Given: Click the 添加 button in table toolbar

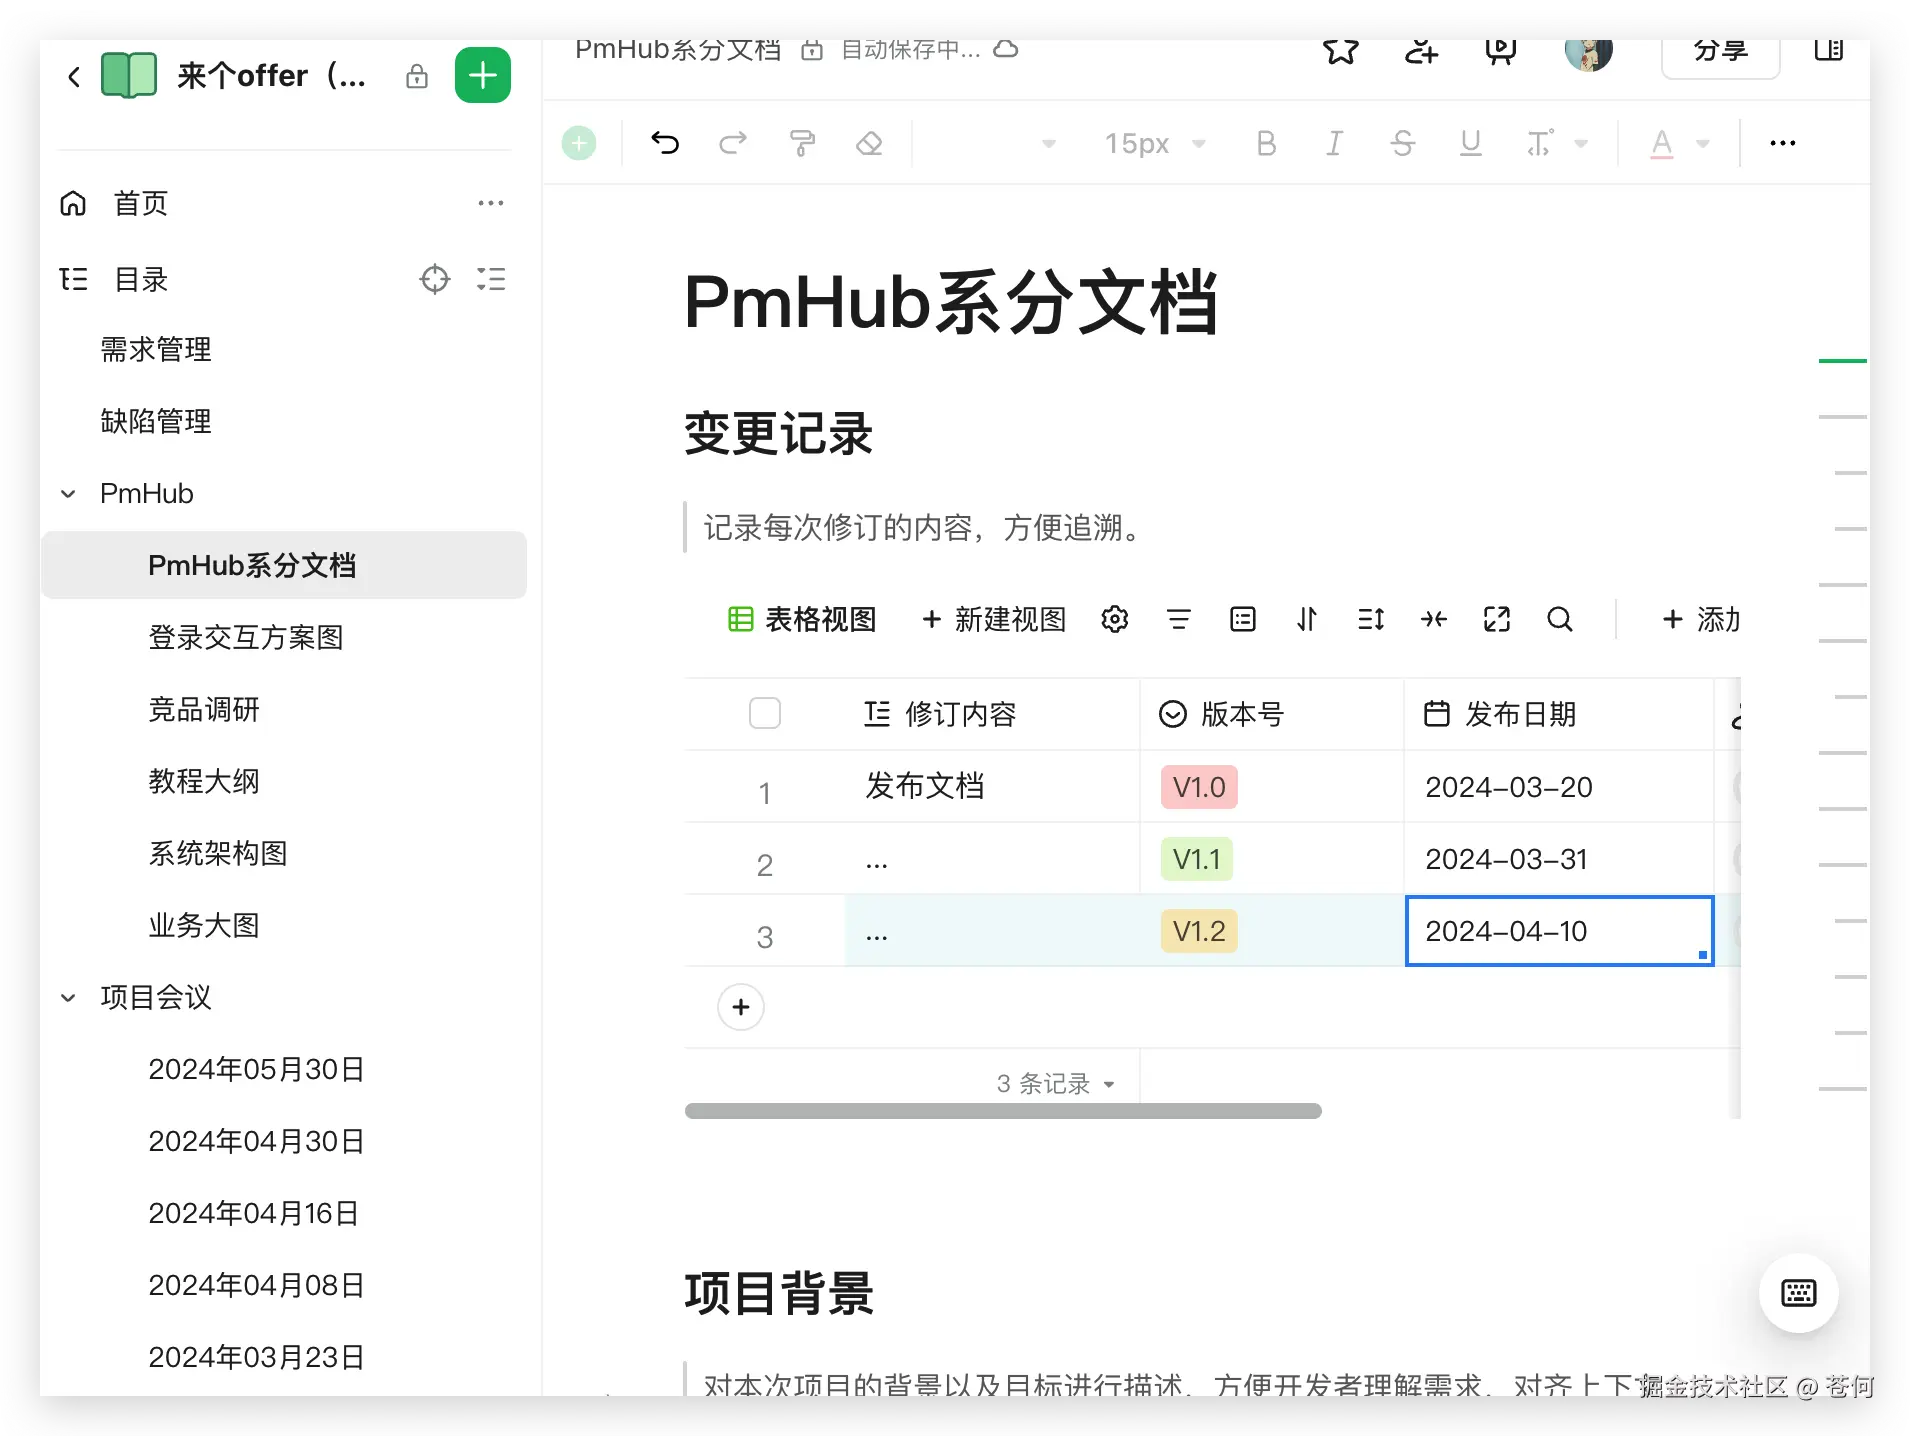Looking at the screenshot, I should coord(1701,620).
